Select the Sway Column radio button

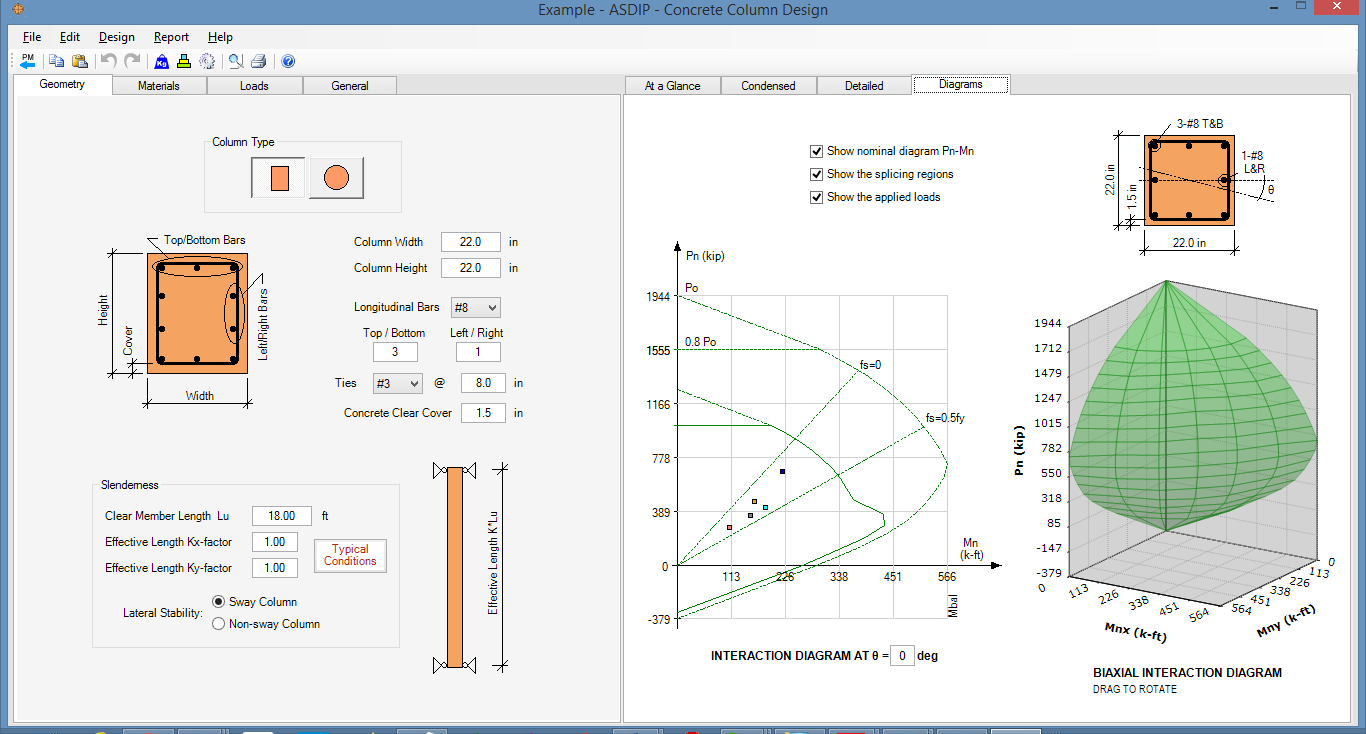(x=219, y=602)
